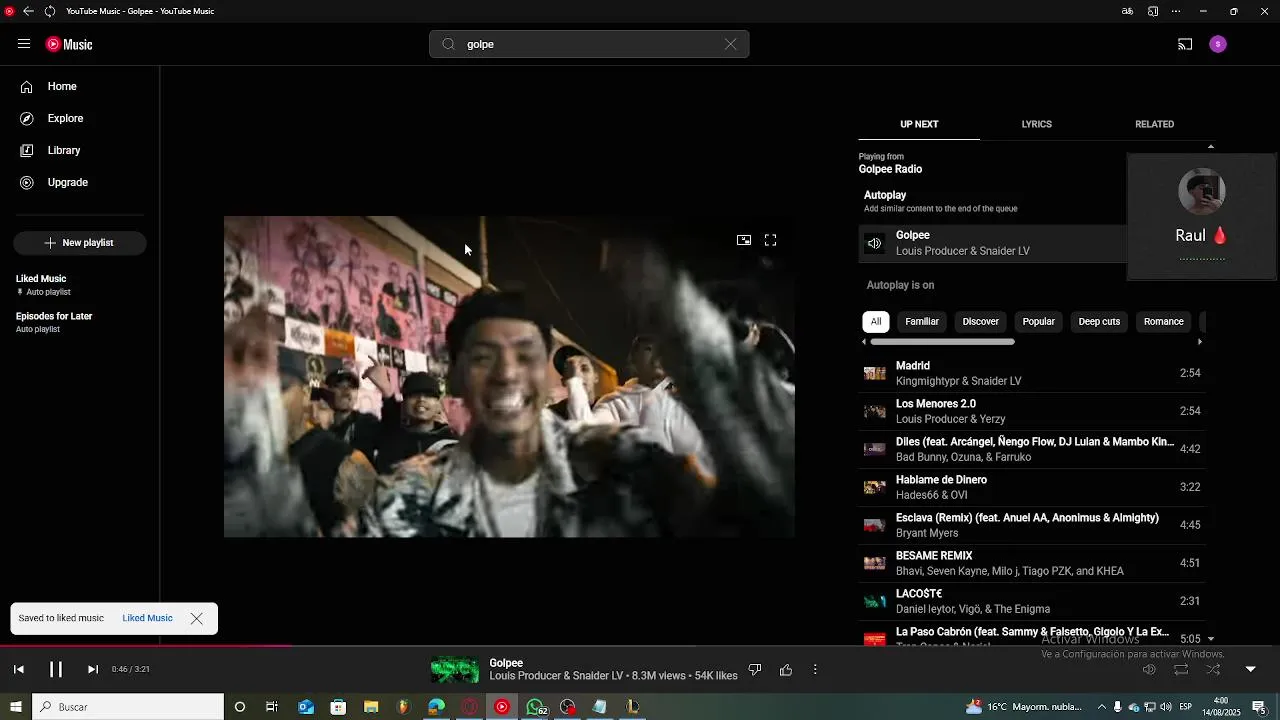This screenshot has width=1280, height=720.
Task: Collapse the player page with the down arrow
Action: (x=1250, y=669)
